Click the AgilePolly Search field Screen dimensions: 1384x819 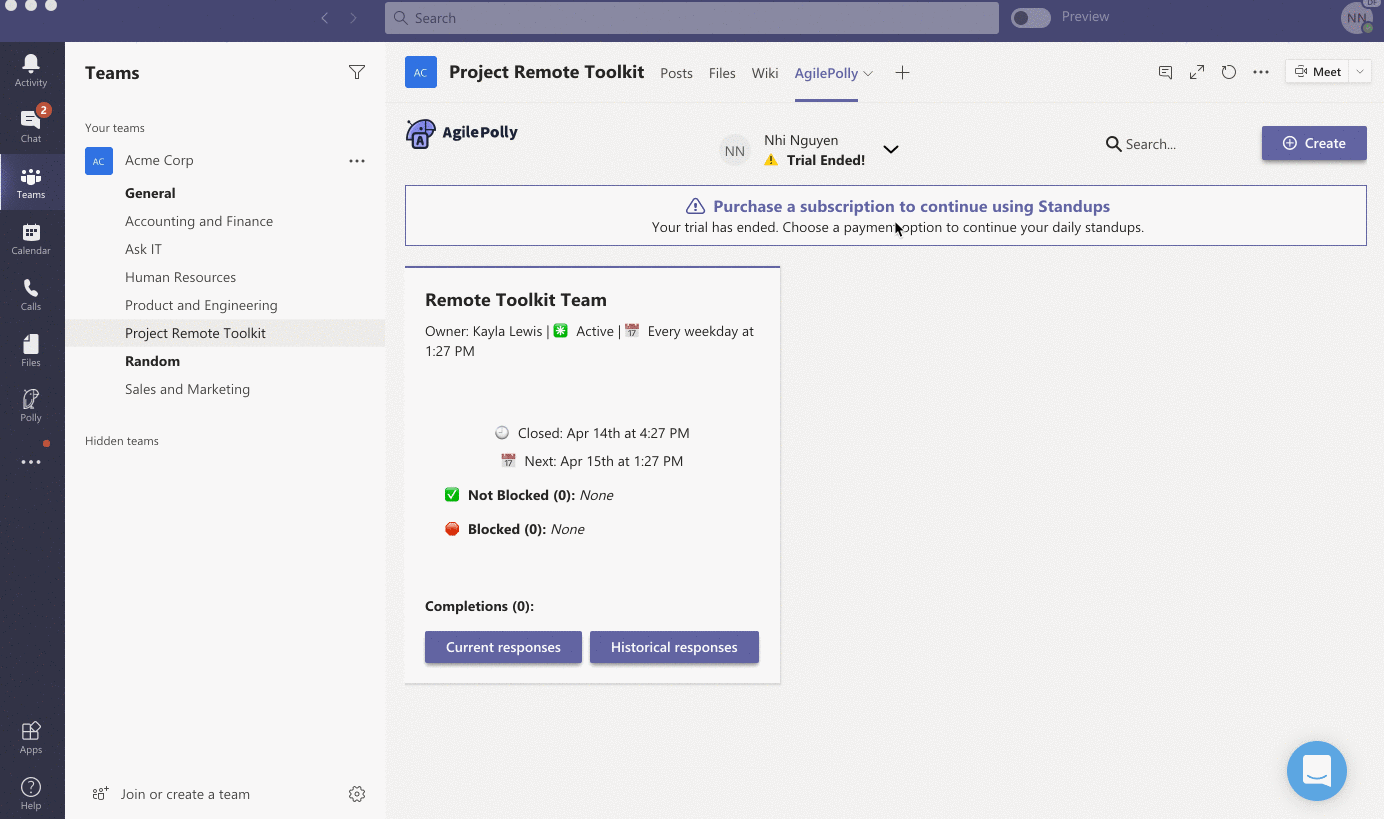(1150, 144)
